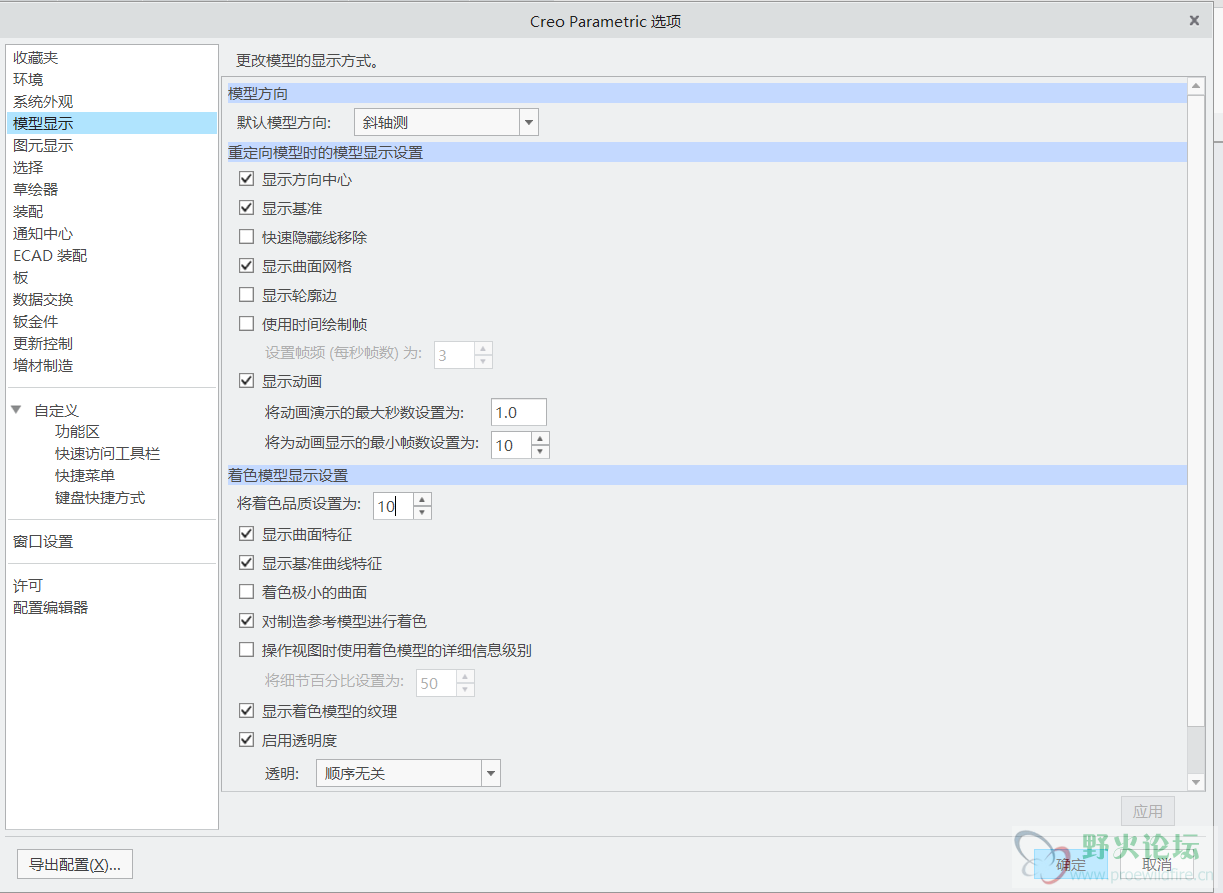Select 增材制造 category

43,366
